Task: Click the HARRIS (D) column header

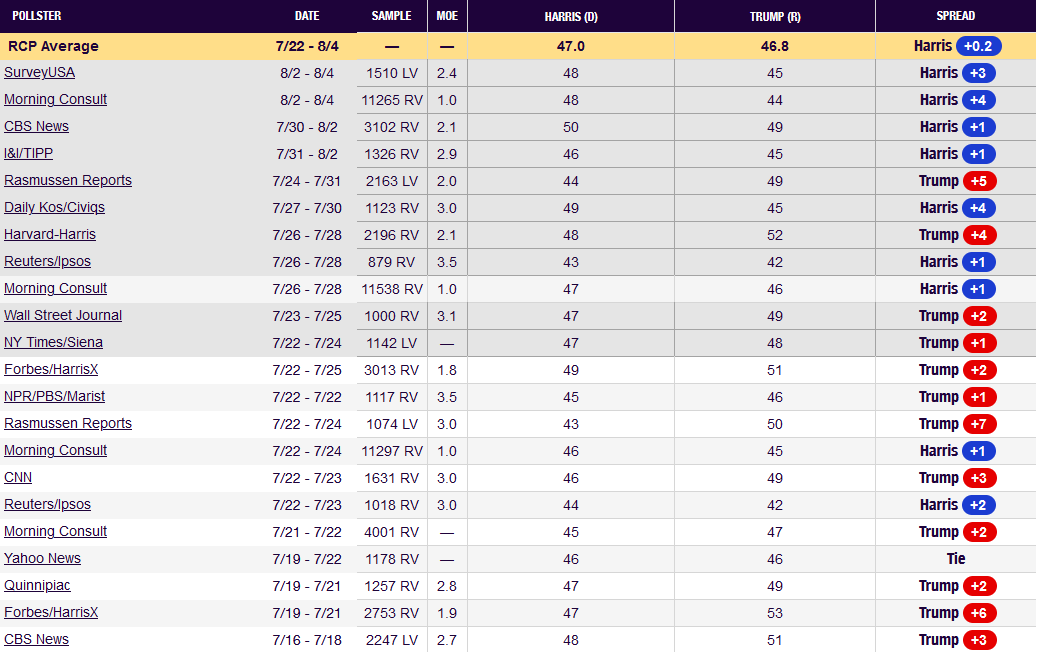Action: pyautogui.click(x=572, y=16)
